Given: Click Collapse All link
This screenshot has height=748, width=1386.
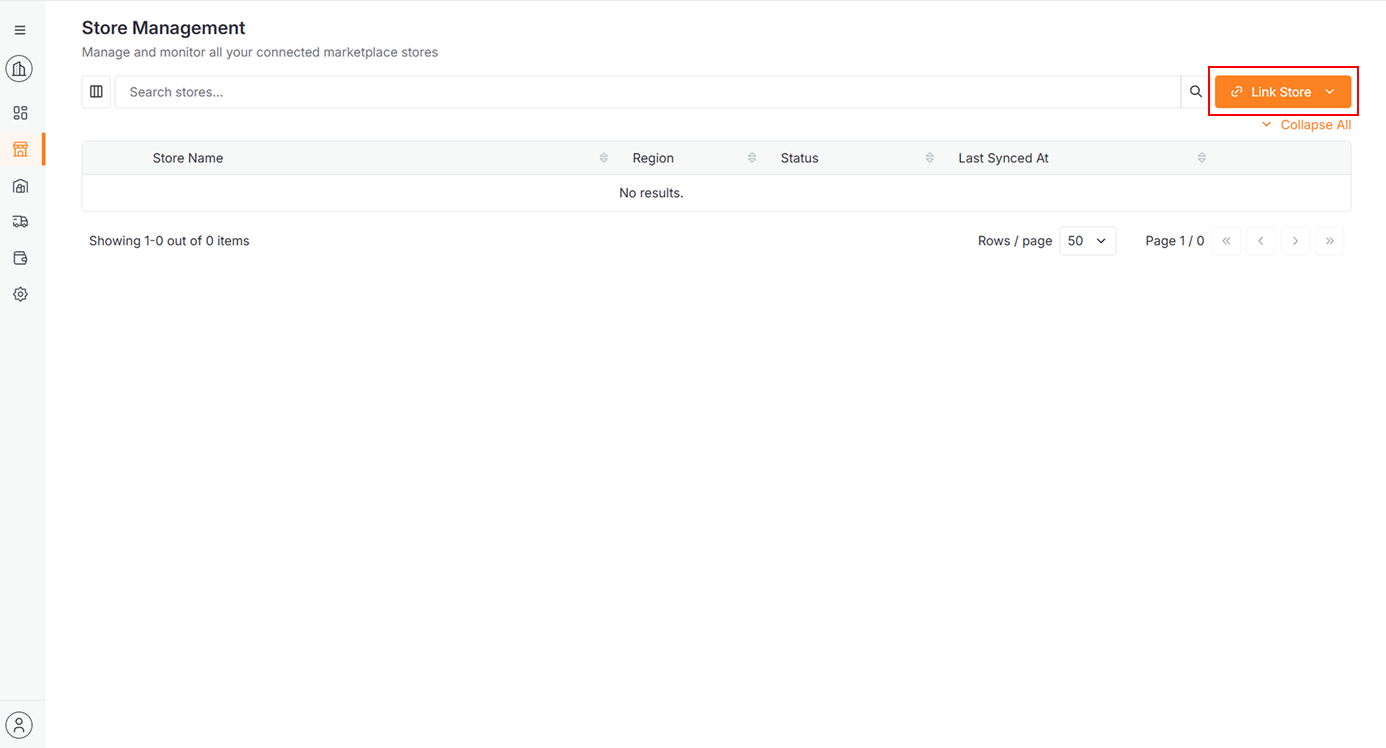Looking at the screenshot, I should pos(1306,125).
